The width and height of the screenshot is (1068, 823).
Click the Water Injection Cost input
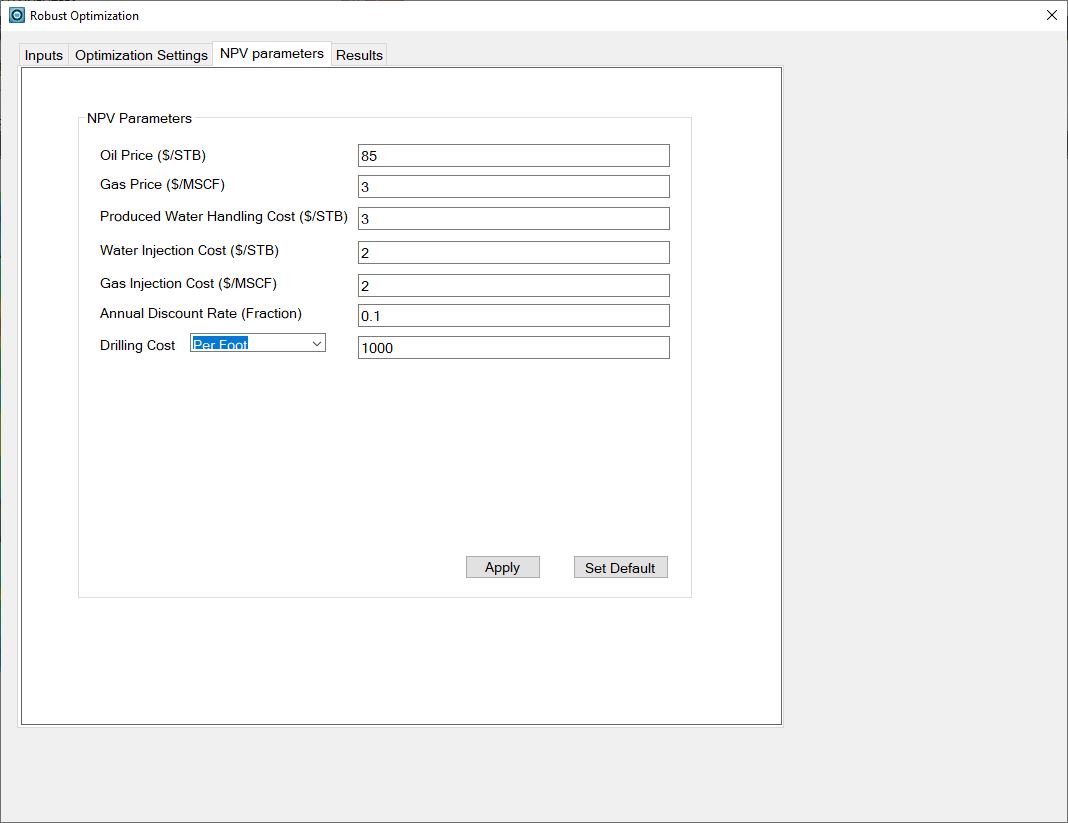point(513,253)
